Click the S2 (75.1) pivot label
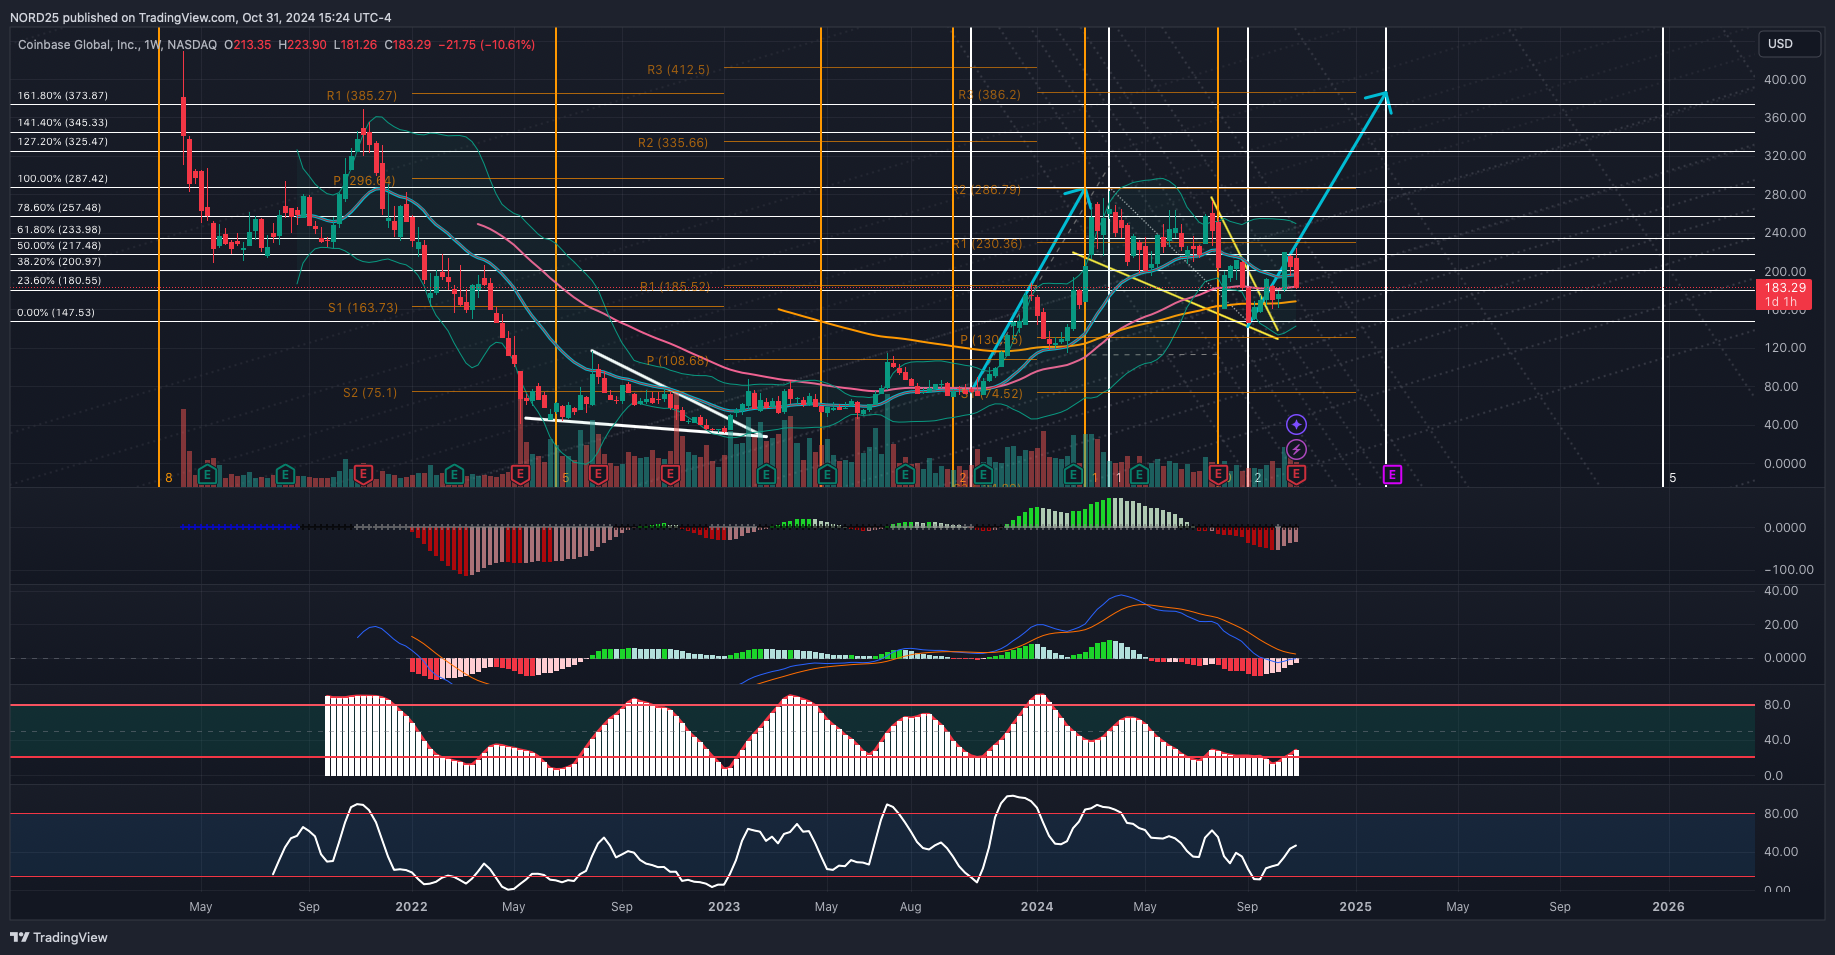 point(370,393)
